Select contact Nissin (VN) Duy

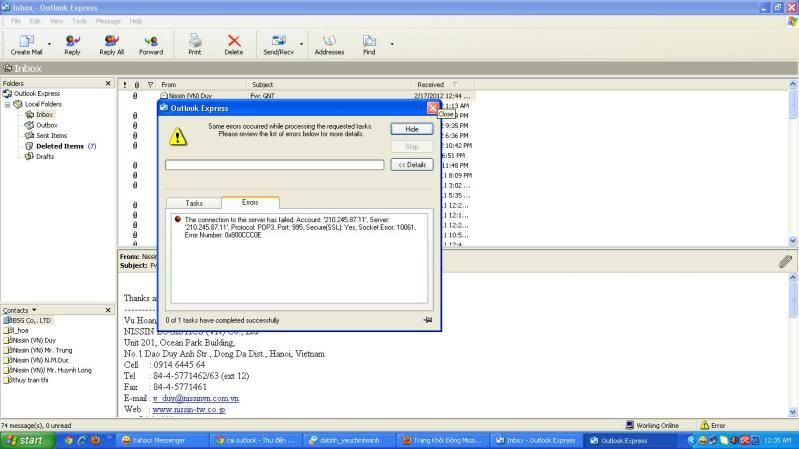(x=30, y=340)
